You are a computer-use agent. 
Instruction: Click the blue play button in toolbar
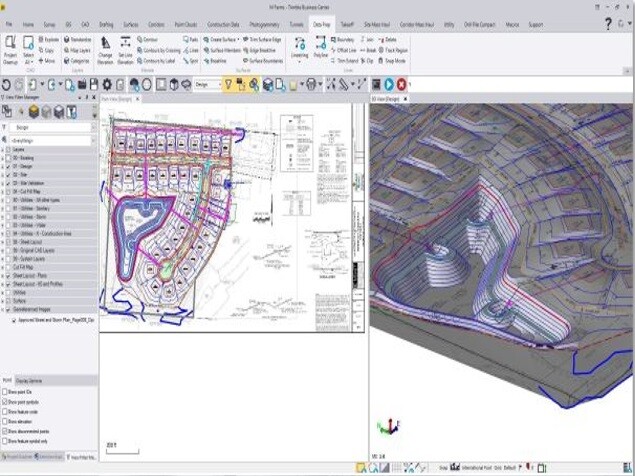pyautogui.click(x=388, y=85)
